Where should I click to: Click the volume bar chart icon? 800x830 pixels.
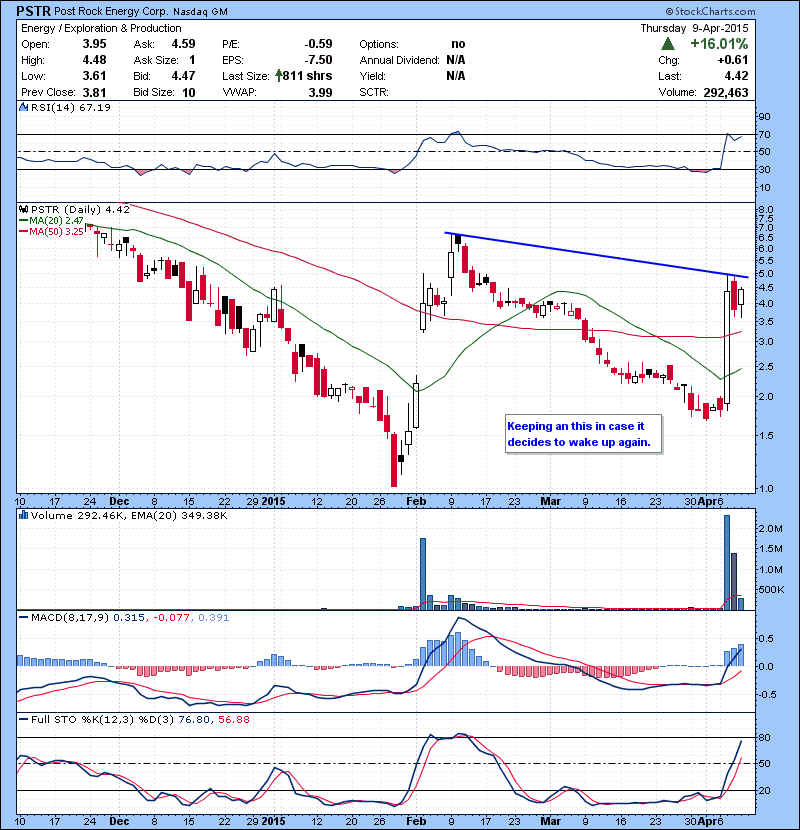23,515
